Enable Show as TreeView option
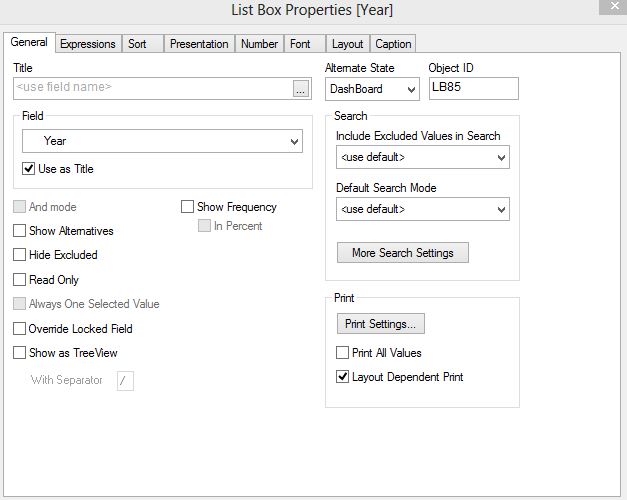 click(x=20, y=353)
